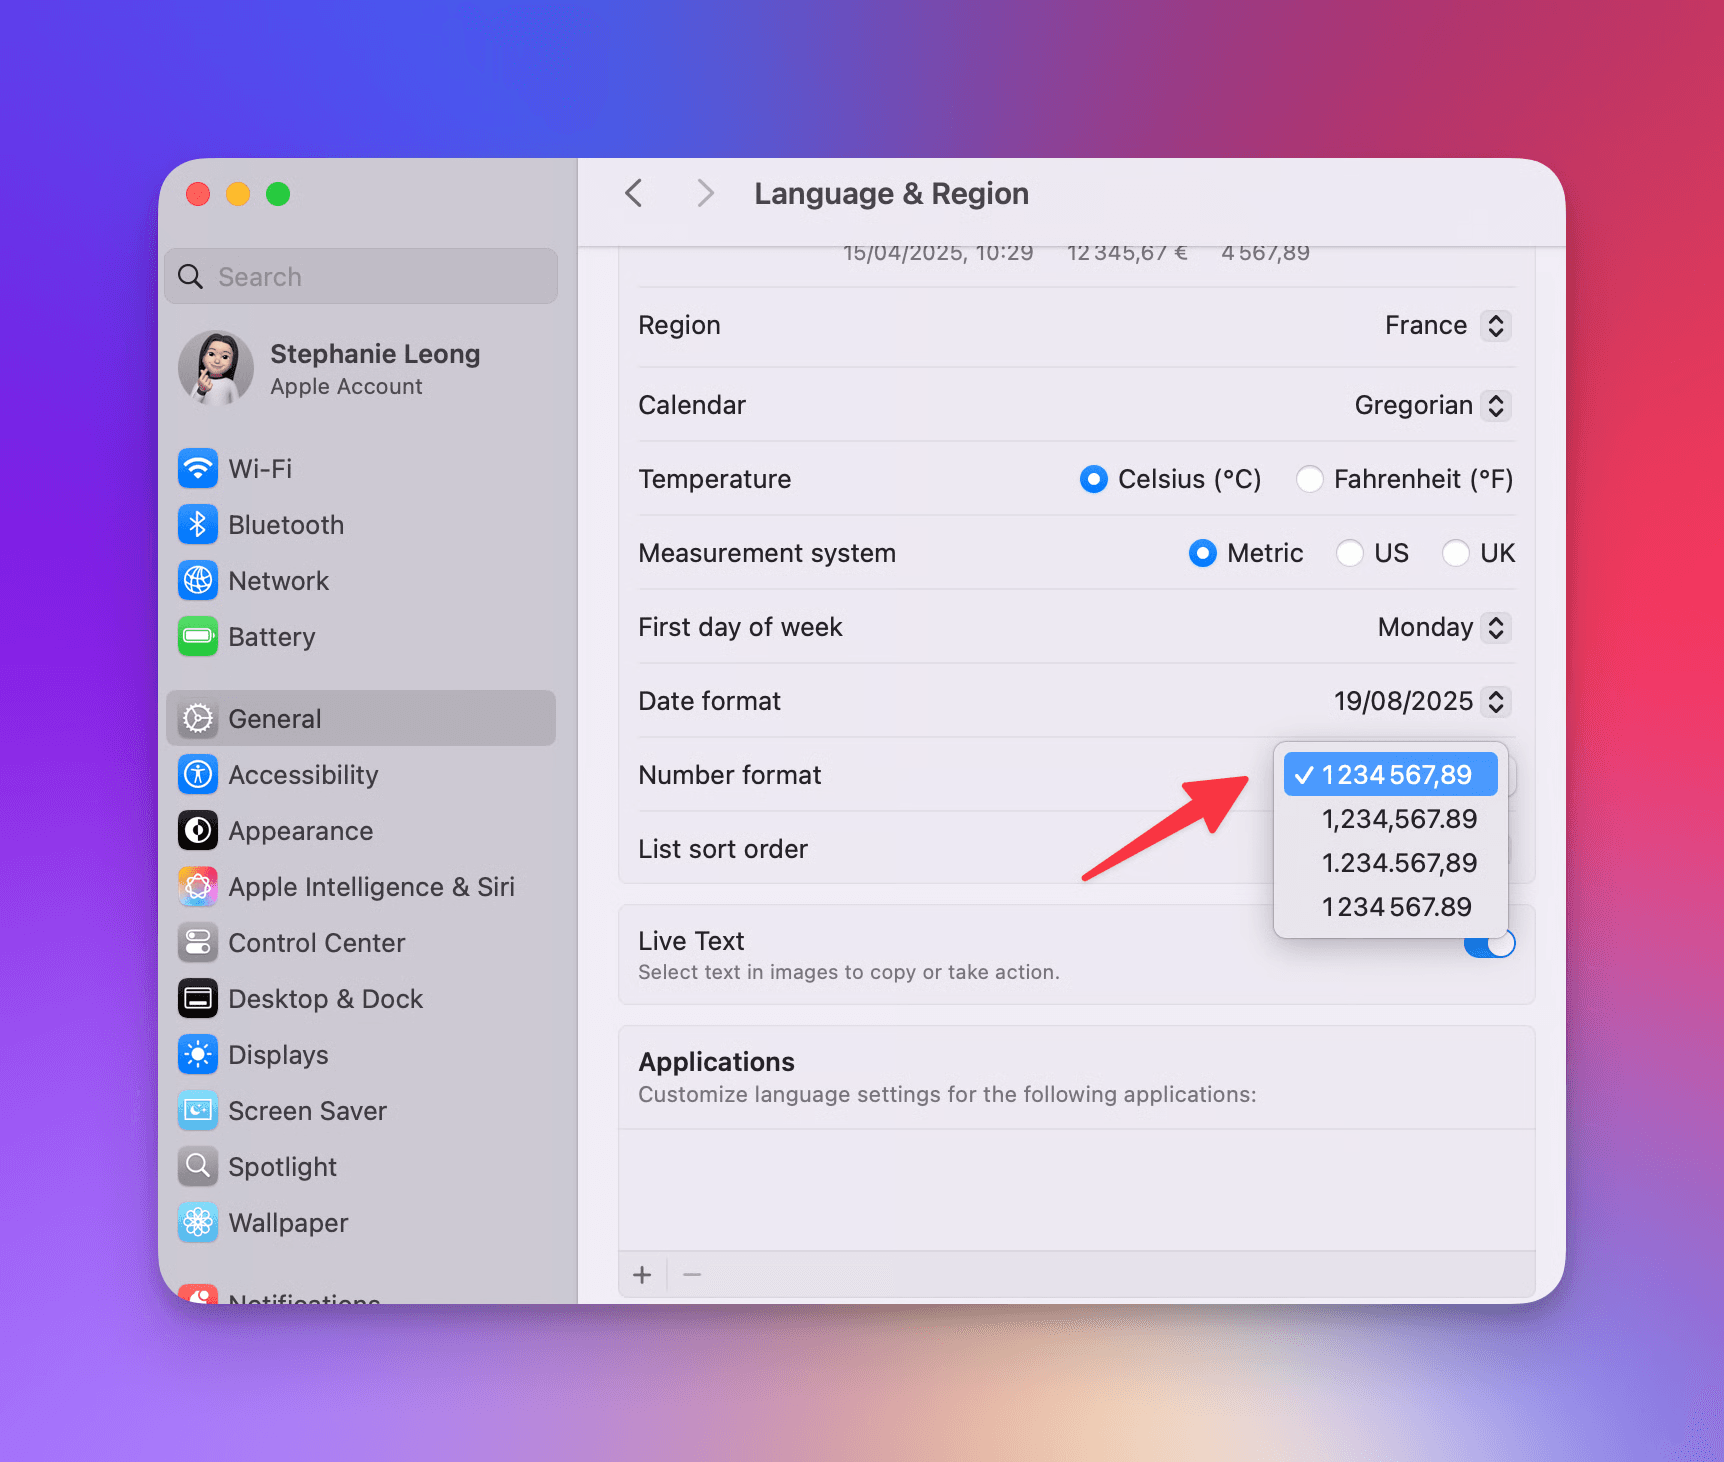Open Wallpaper settings from the sidebar
1724x1462 pixels.
point(197,1222)
